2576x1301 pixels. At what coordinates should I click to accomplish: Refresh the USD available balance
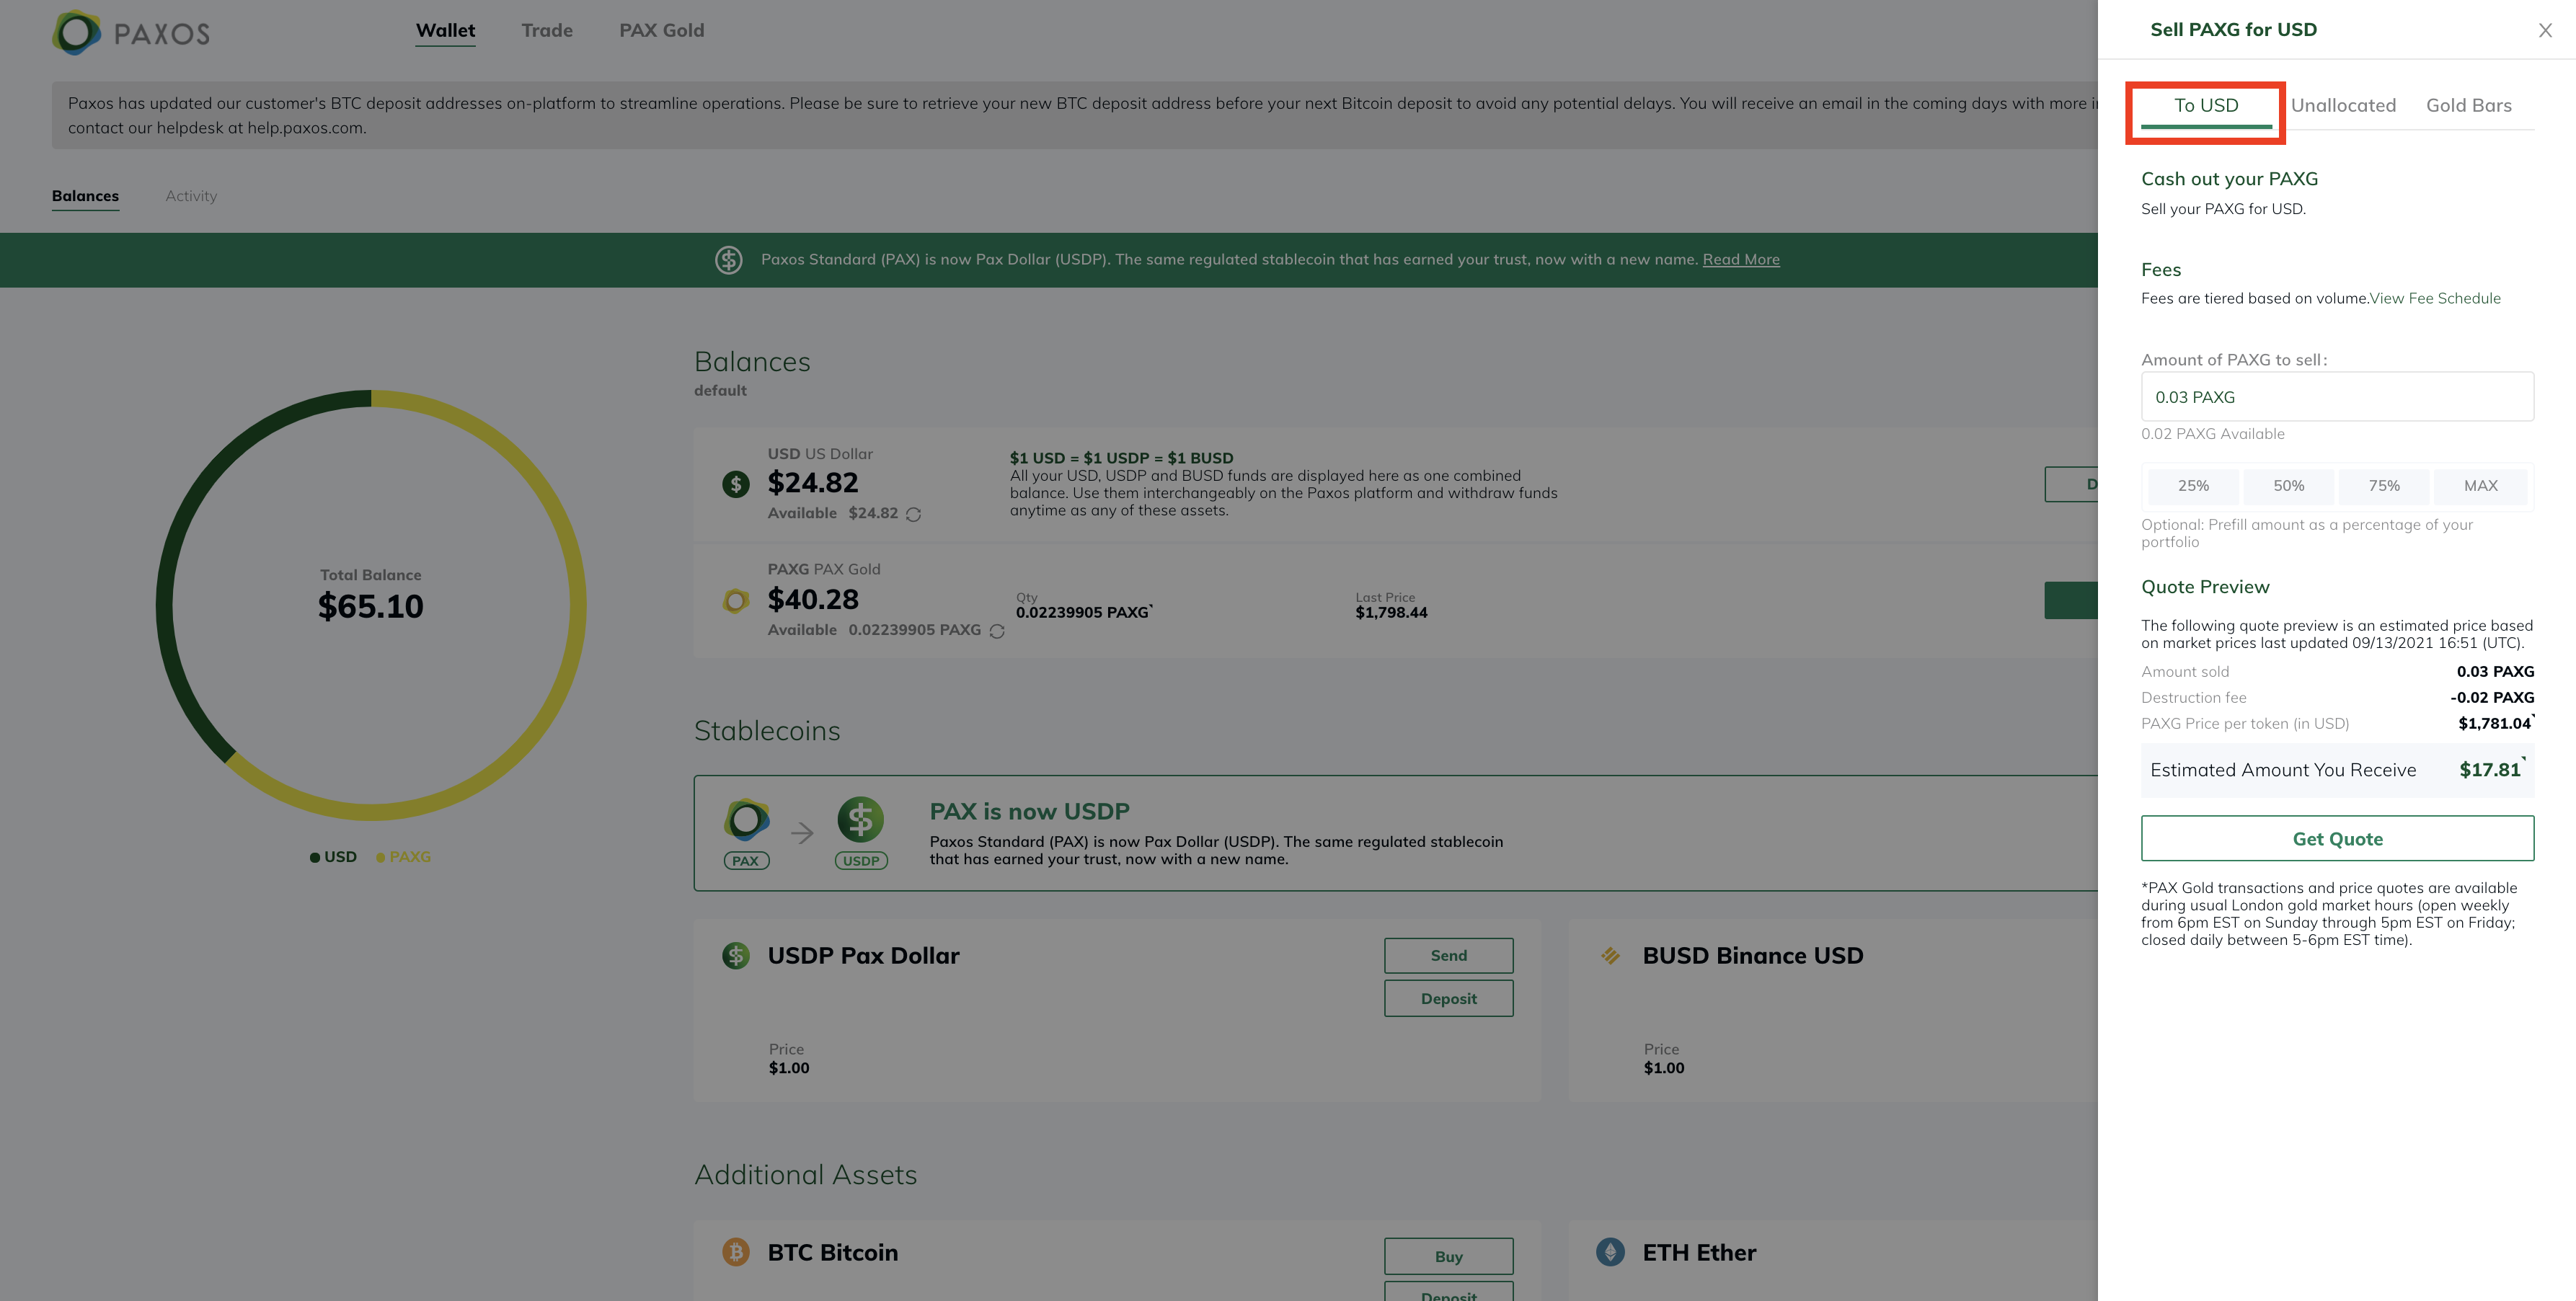913,514
